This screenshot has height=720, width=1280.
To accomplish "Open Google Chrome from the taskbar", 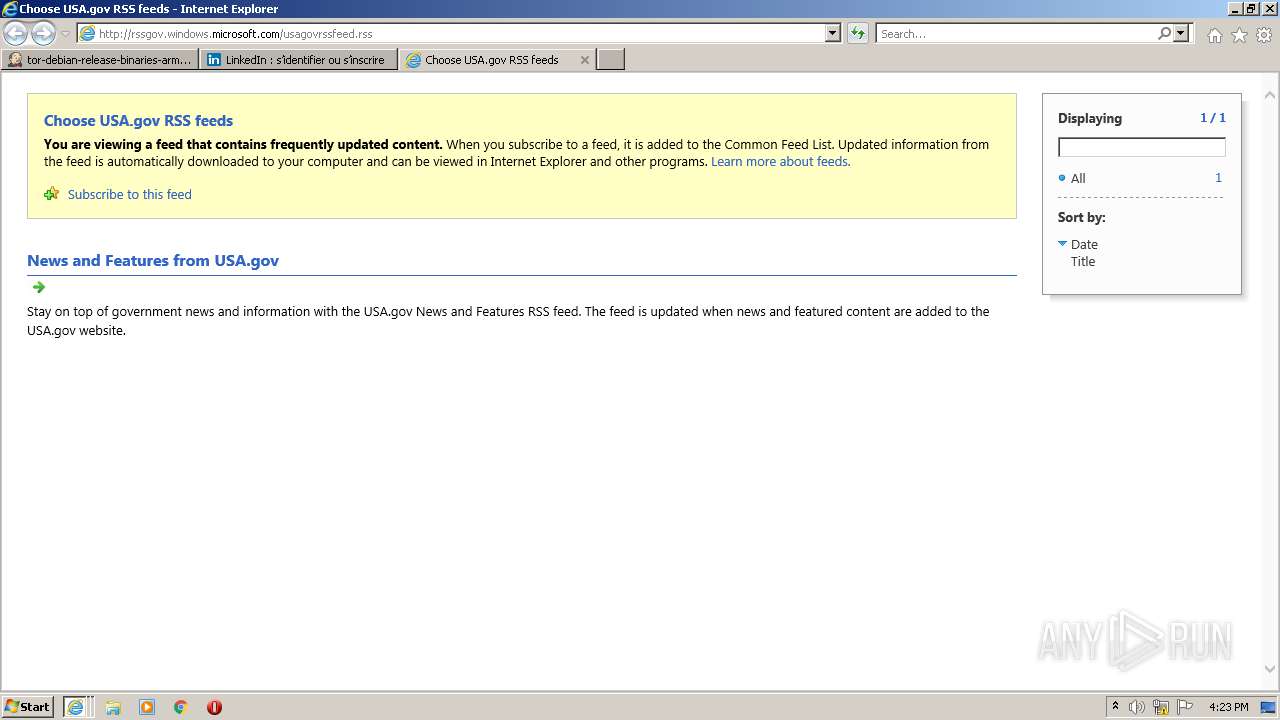I will (x=181, y=707).
